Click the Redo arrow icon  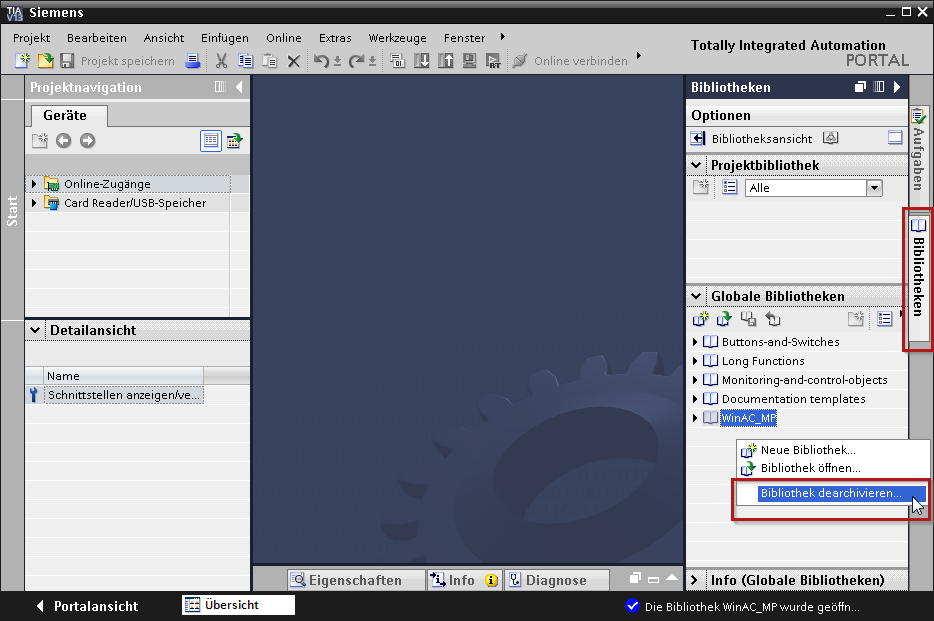pyautogui.click(x=356, y=61)
